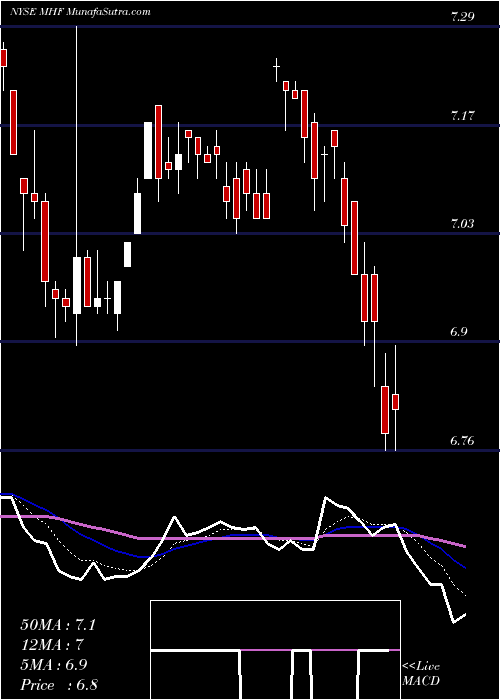Click the 7.17 price axis label
This screenshot has width=500, height=700.
click(462, 117)
